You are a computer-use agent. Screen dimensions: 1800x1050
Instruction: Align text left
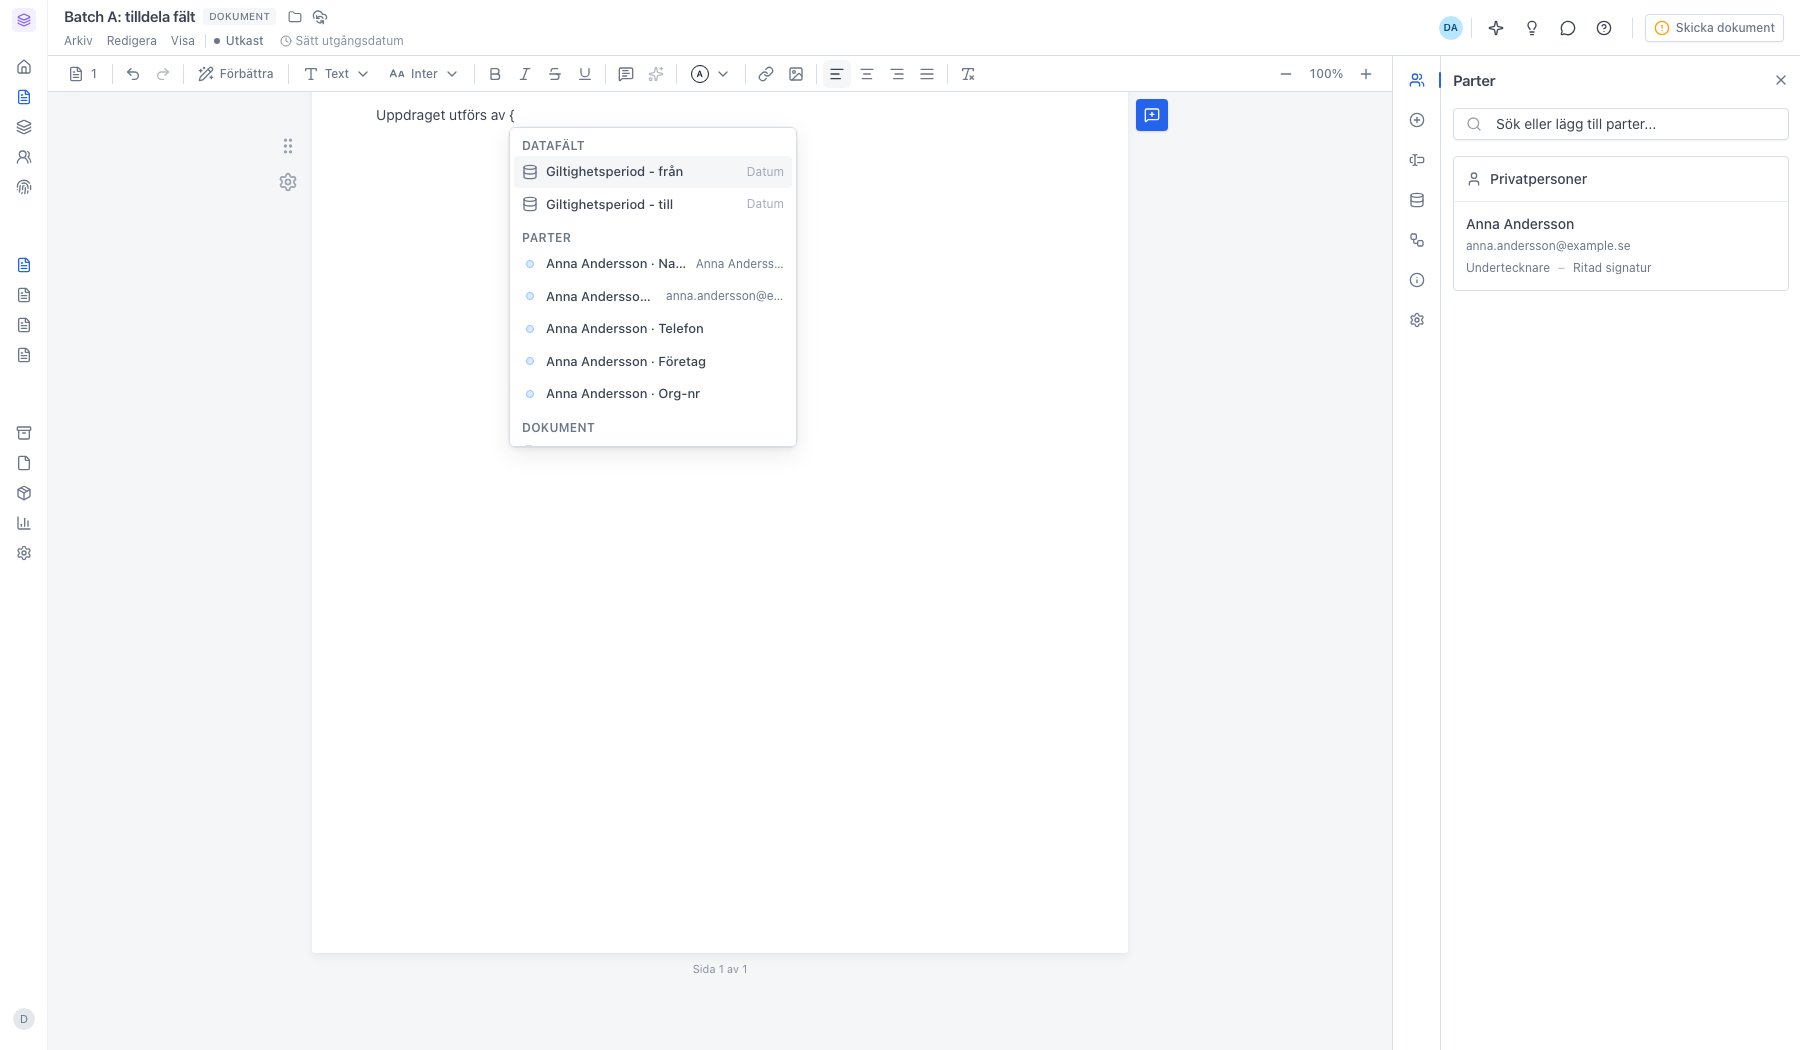point(837,74)
